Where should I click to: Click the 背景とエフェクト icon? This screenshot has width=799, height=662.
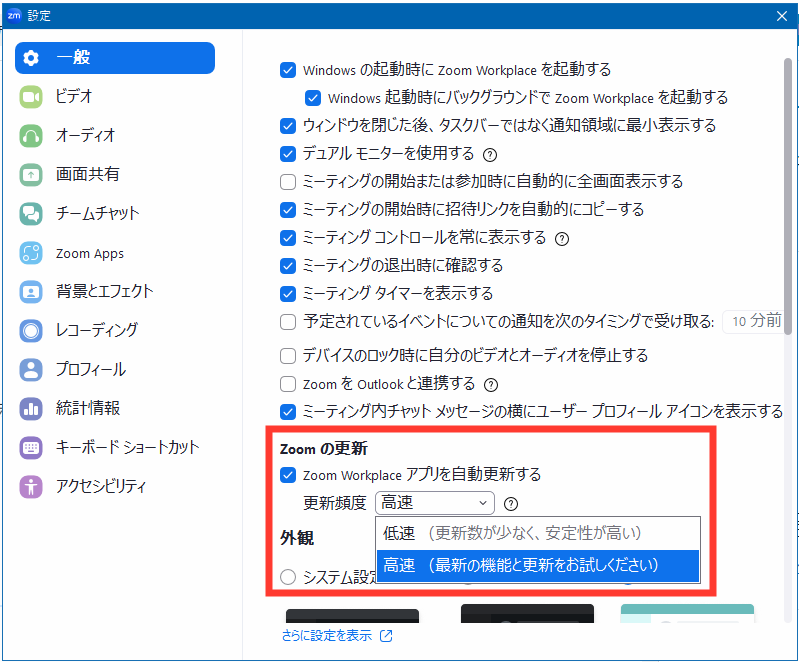(x=31, y=292)
